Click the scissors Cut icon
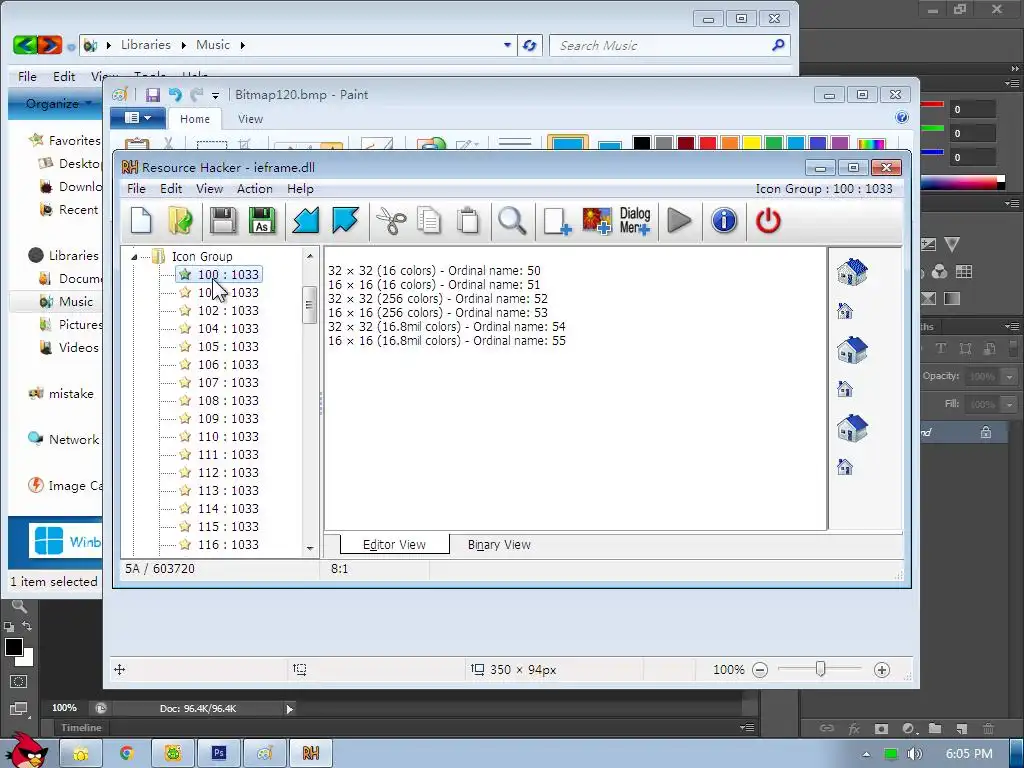This screenshot has height=768, width=1024. (391, 220)
